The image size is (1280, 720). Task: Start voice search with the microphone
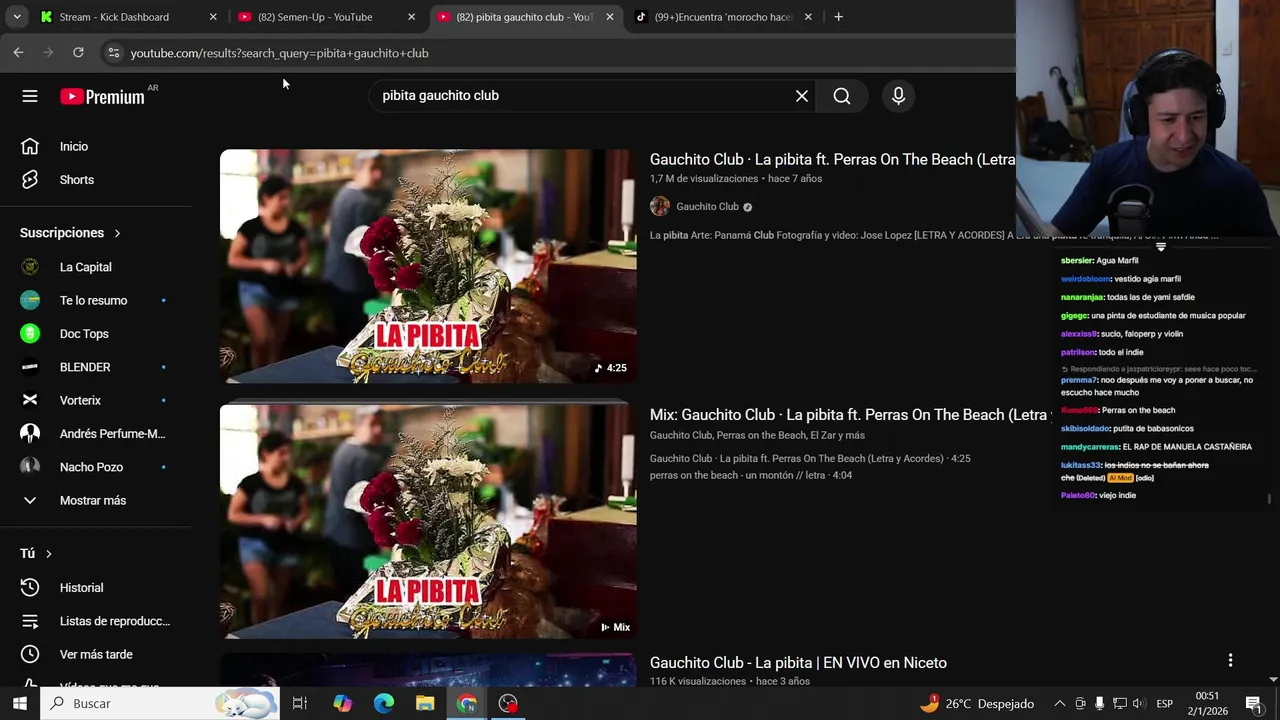pos(898,96)
